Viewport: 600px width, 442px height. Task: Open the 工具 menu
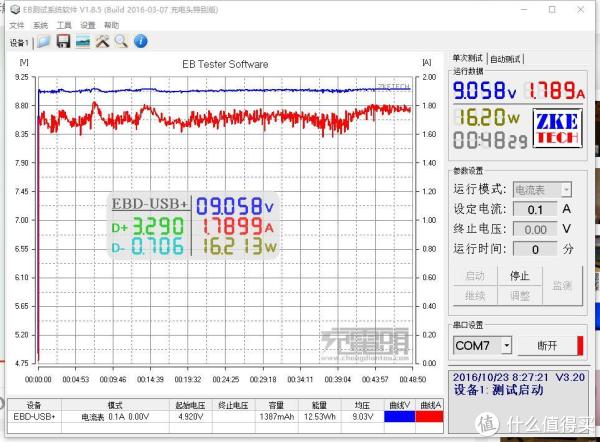click(x=64, y=25)
